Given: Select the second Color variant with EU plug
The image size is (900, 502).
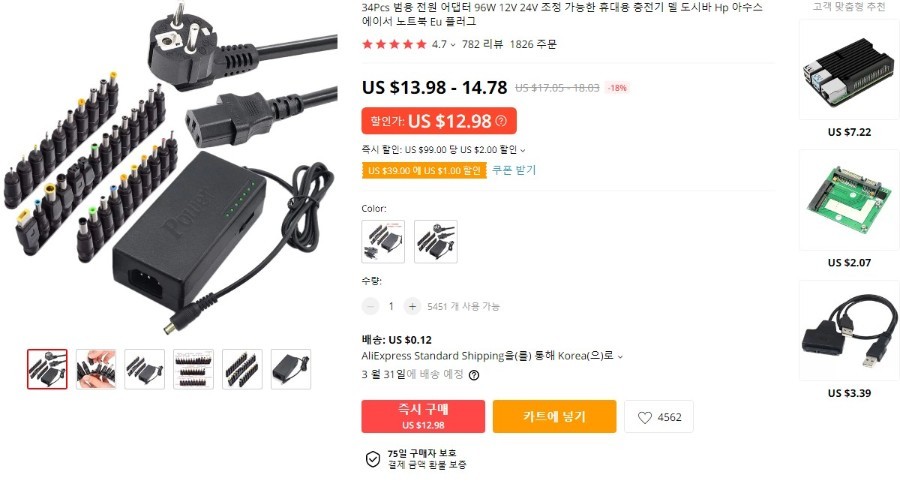Looking at the screenshot, I should (x=436, y=242).
